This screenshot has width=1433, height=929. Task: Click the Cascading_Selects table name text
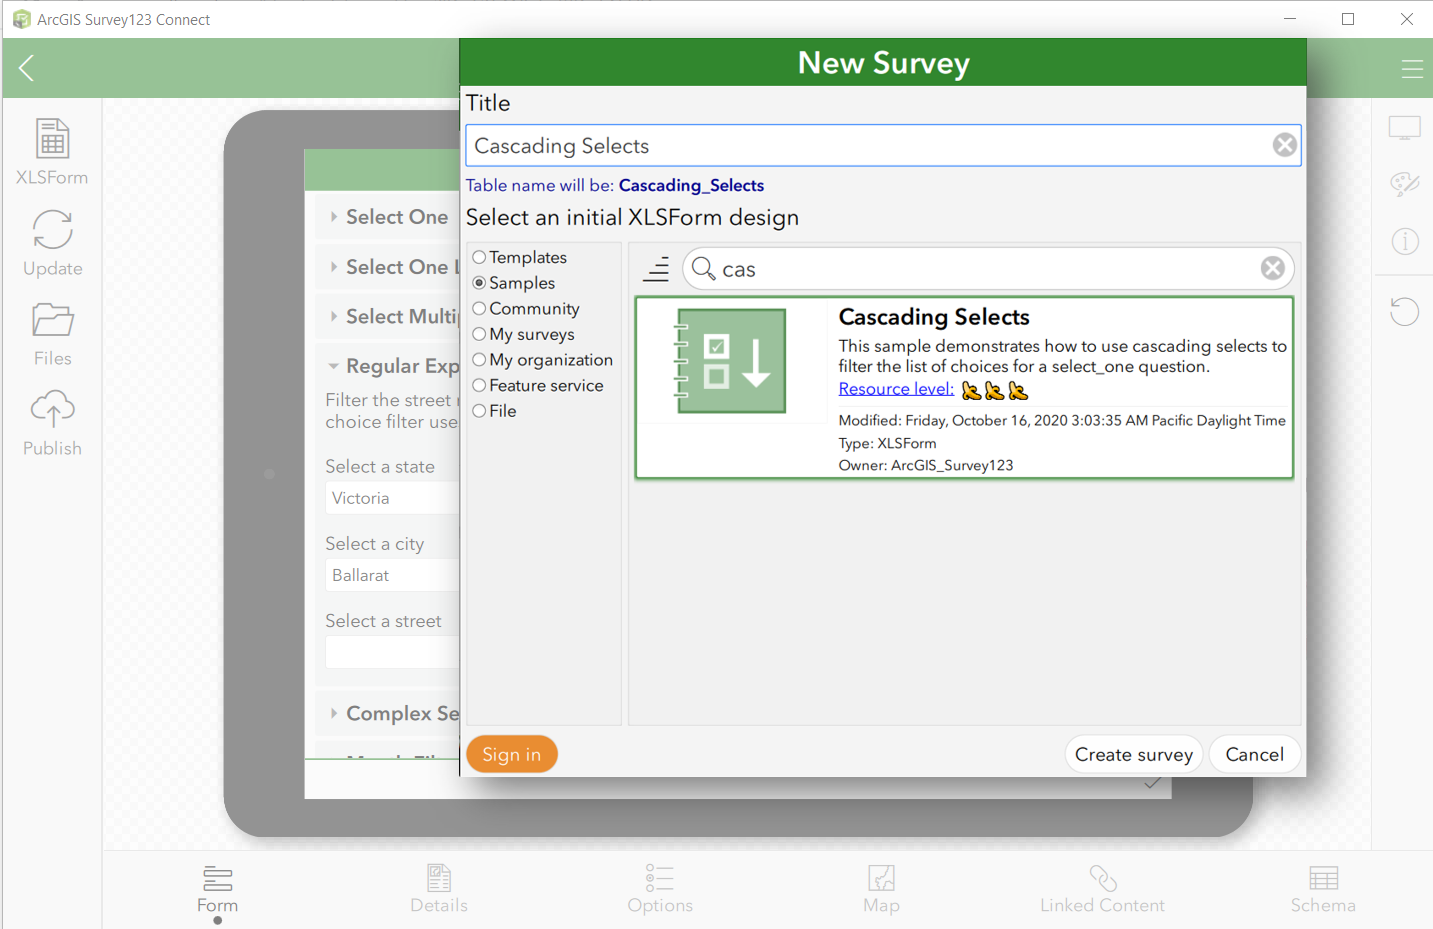691,185
